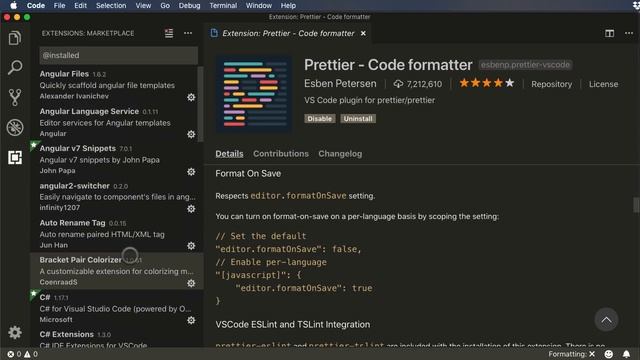Click the extensions list scrollbar
Screen dimensions: 640x360
(200, 104)
